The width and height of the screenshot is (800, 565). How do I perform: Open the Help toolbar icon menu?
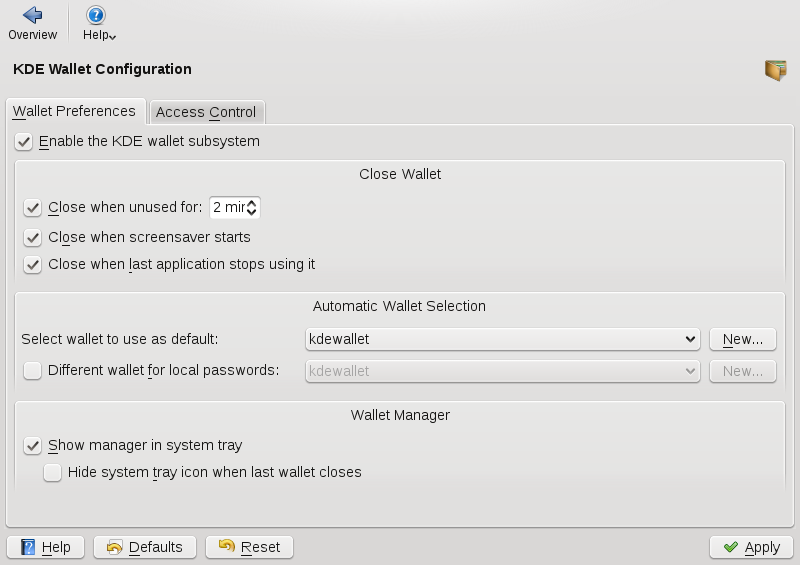[96, 15]
